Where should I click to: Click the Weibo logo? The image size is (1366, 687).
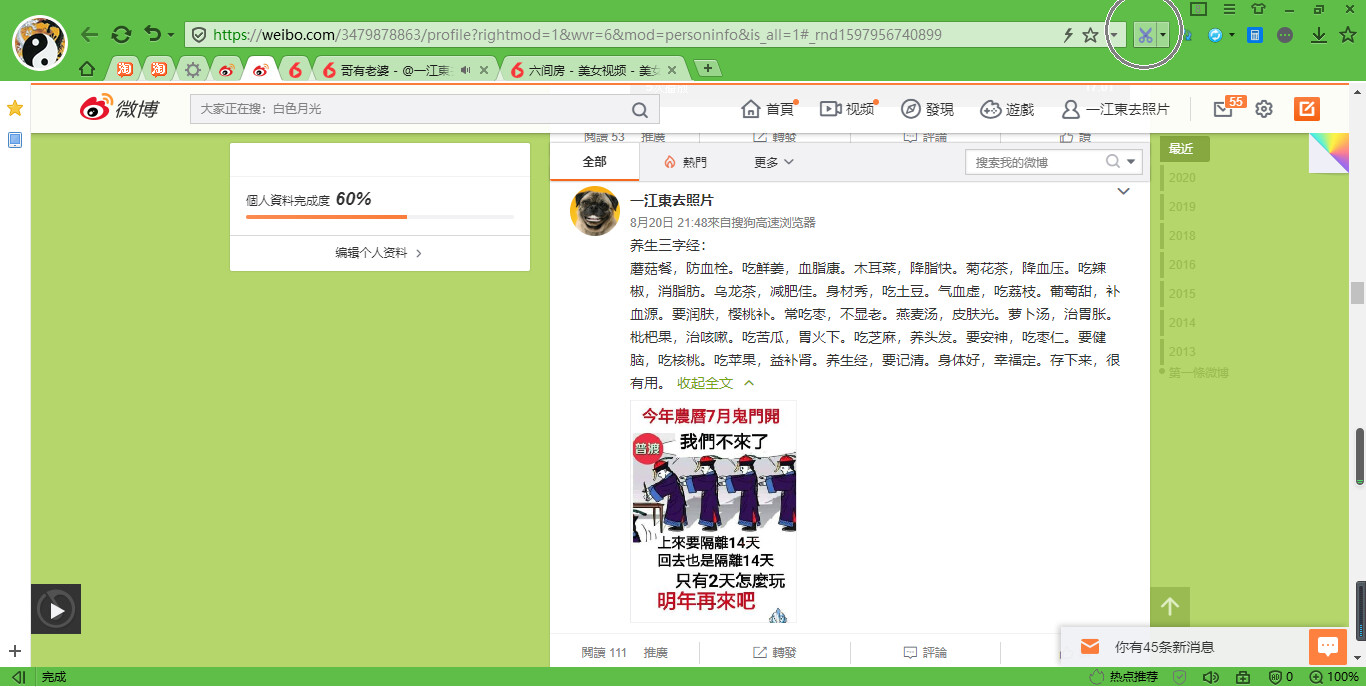point(119,109)
